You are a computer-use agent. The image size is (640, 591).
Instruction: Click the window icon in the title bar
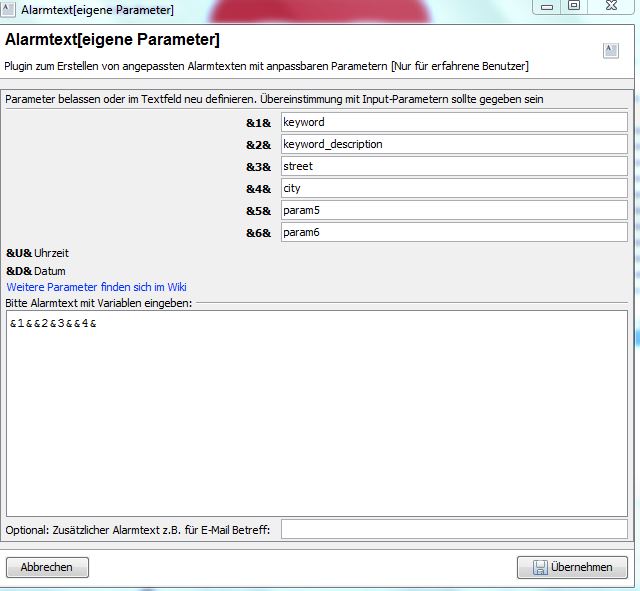(x=8, y=9)
